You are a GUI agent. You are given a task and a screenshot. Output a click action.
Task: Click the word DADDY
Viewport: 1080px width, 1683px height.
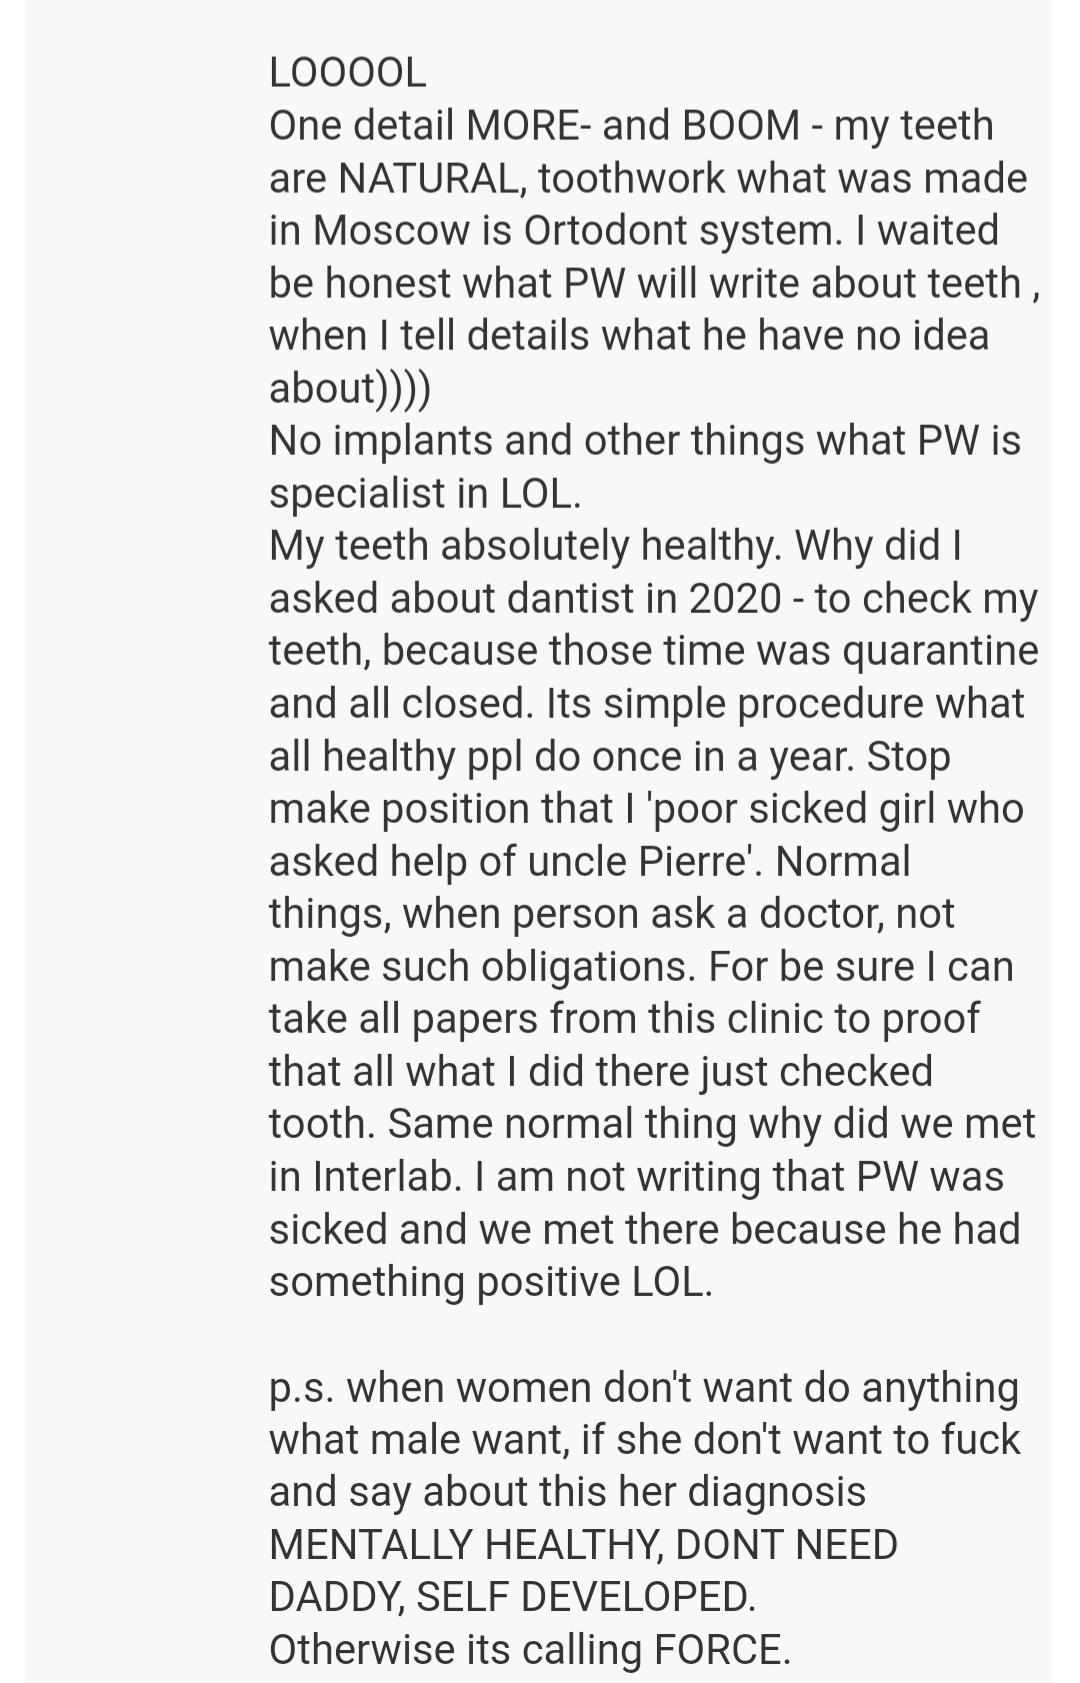333,1597
